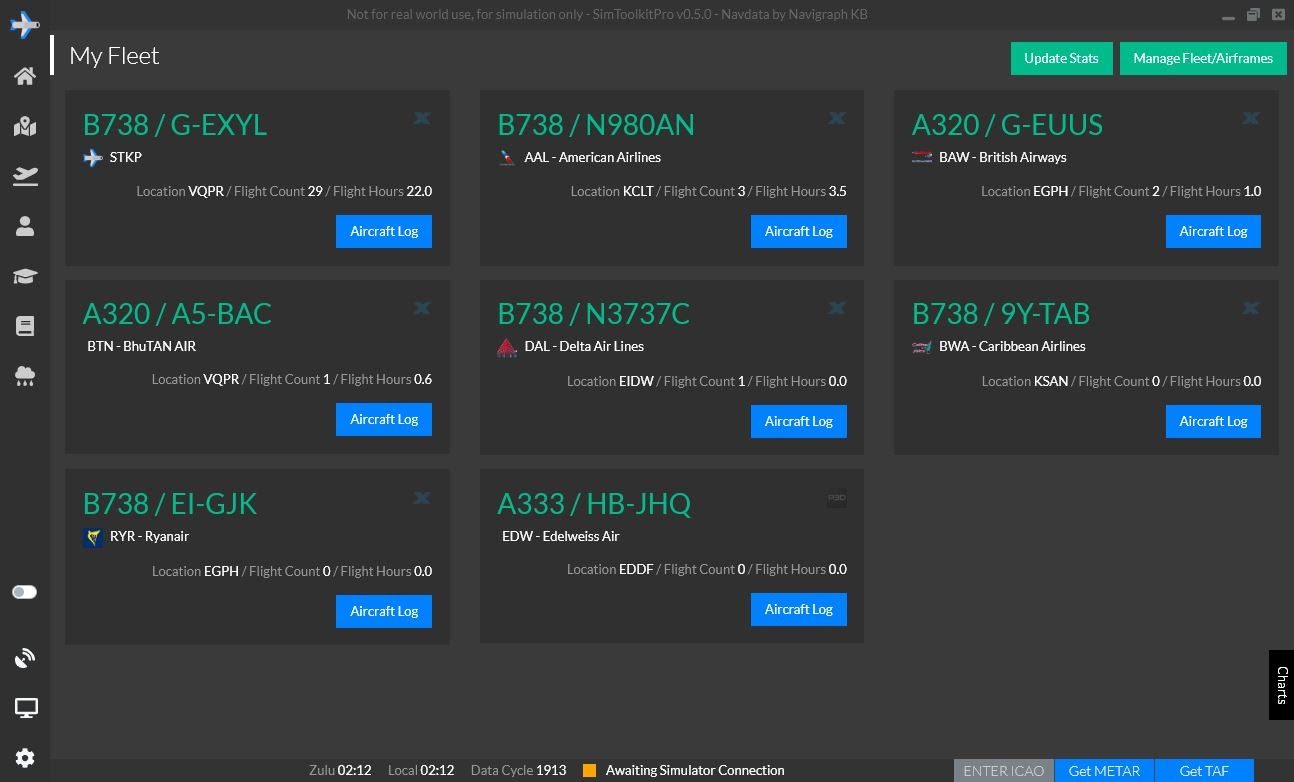Open Aircraft Log for G-EXYL
This screenshot has height=782, width=1294.
coord(384,231)
